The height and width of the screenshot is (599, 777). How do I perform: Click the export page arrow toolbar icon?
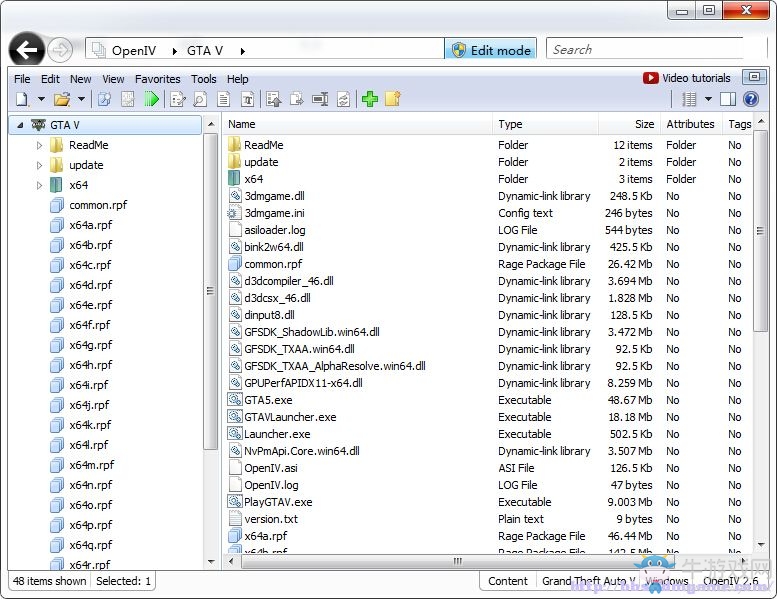(x=296, y=100)
